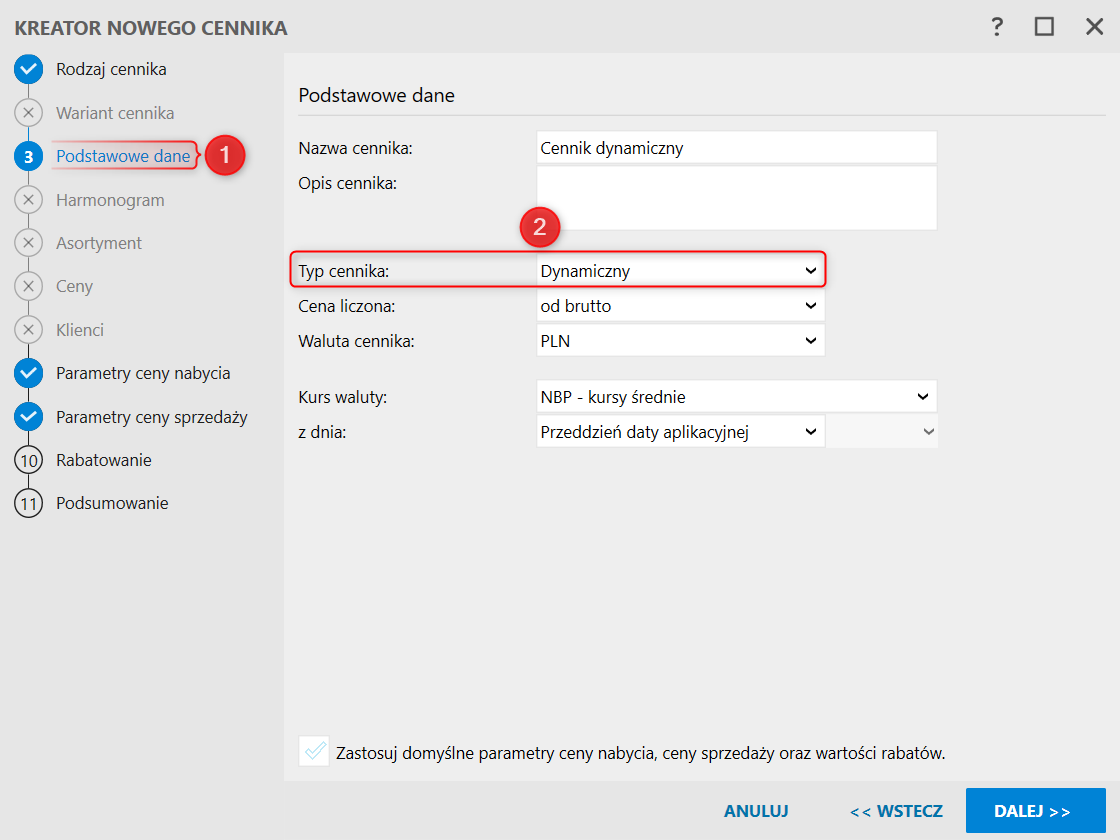Toggle the default parameters checkbox
Viewport: 1120px width, 840px height.
(x=314, y=751)
